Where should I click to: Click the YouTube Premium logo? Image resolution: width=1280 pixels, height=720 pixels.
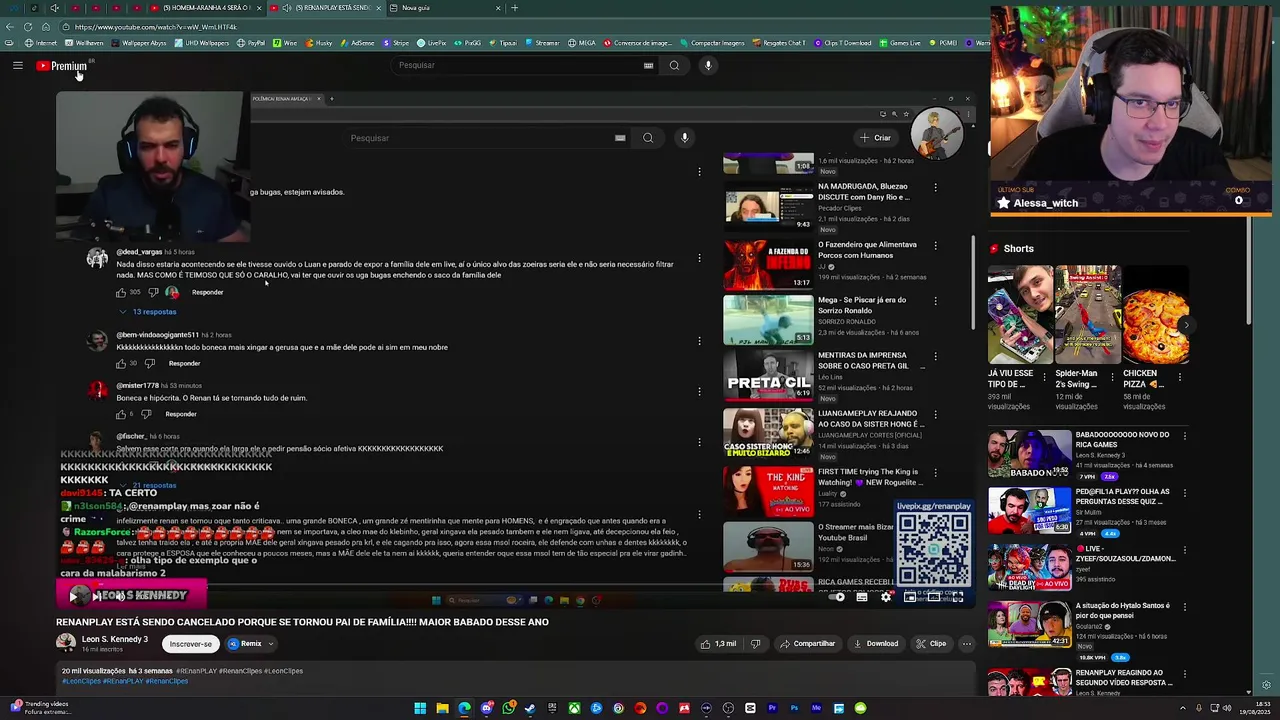63,66
